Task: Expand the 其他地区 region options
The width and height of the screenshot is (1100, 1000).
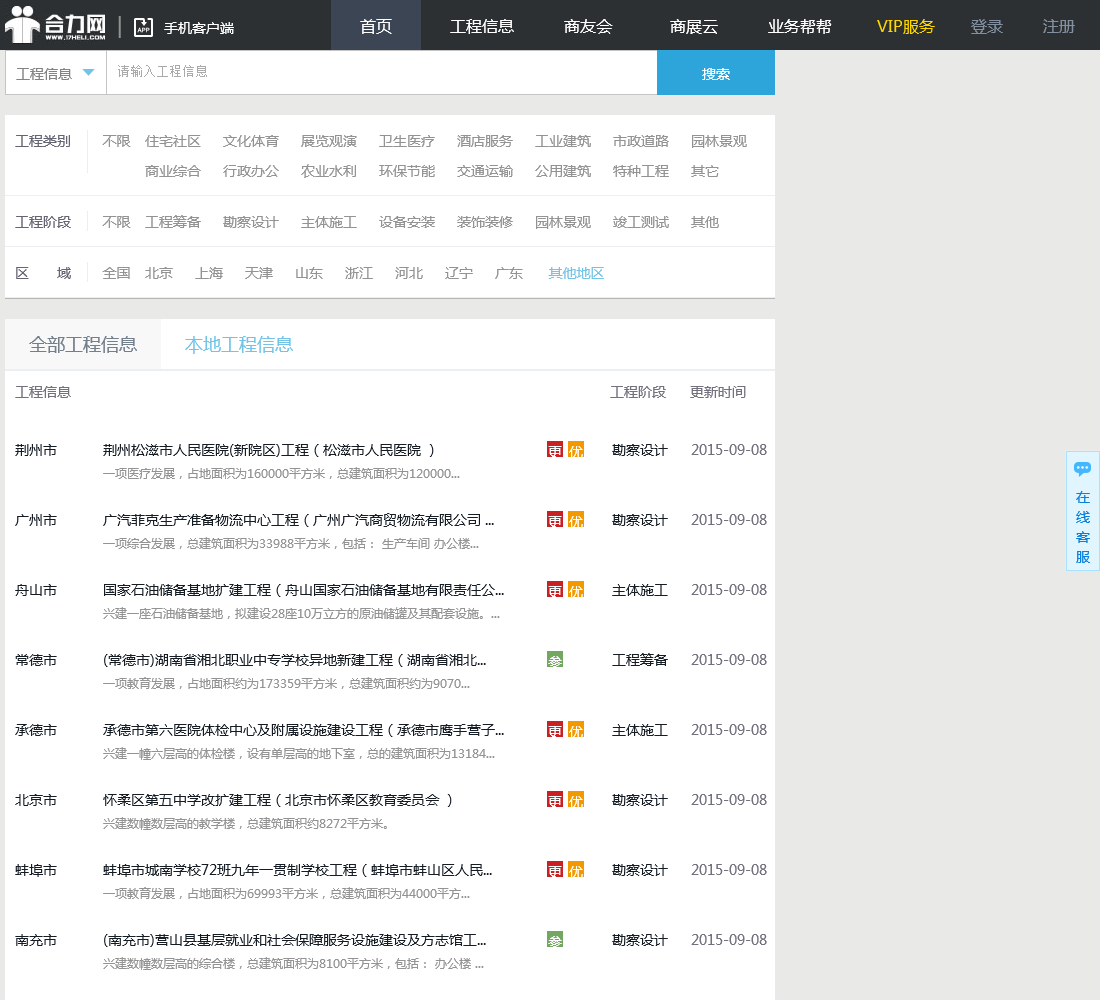Action: point(576,273)
